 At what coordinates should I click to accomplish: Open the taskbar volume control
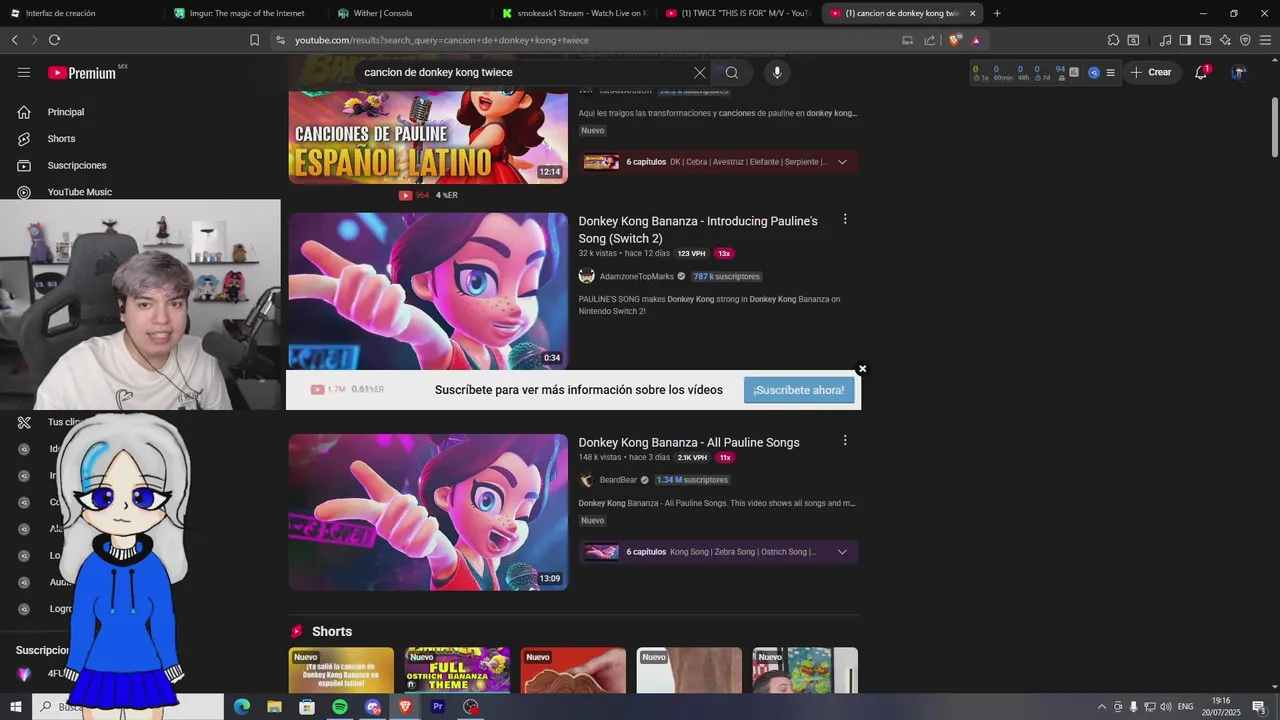(x=1166, y=707)
